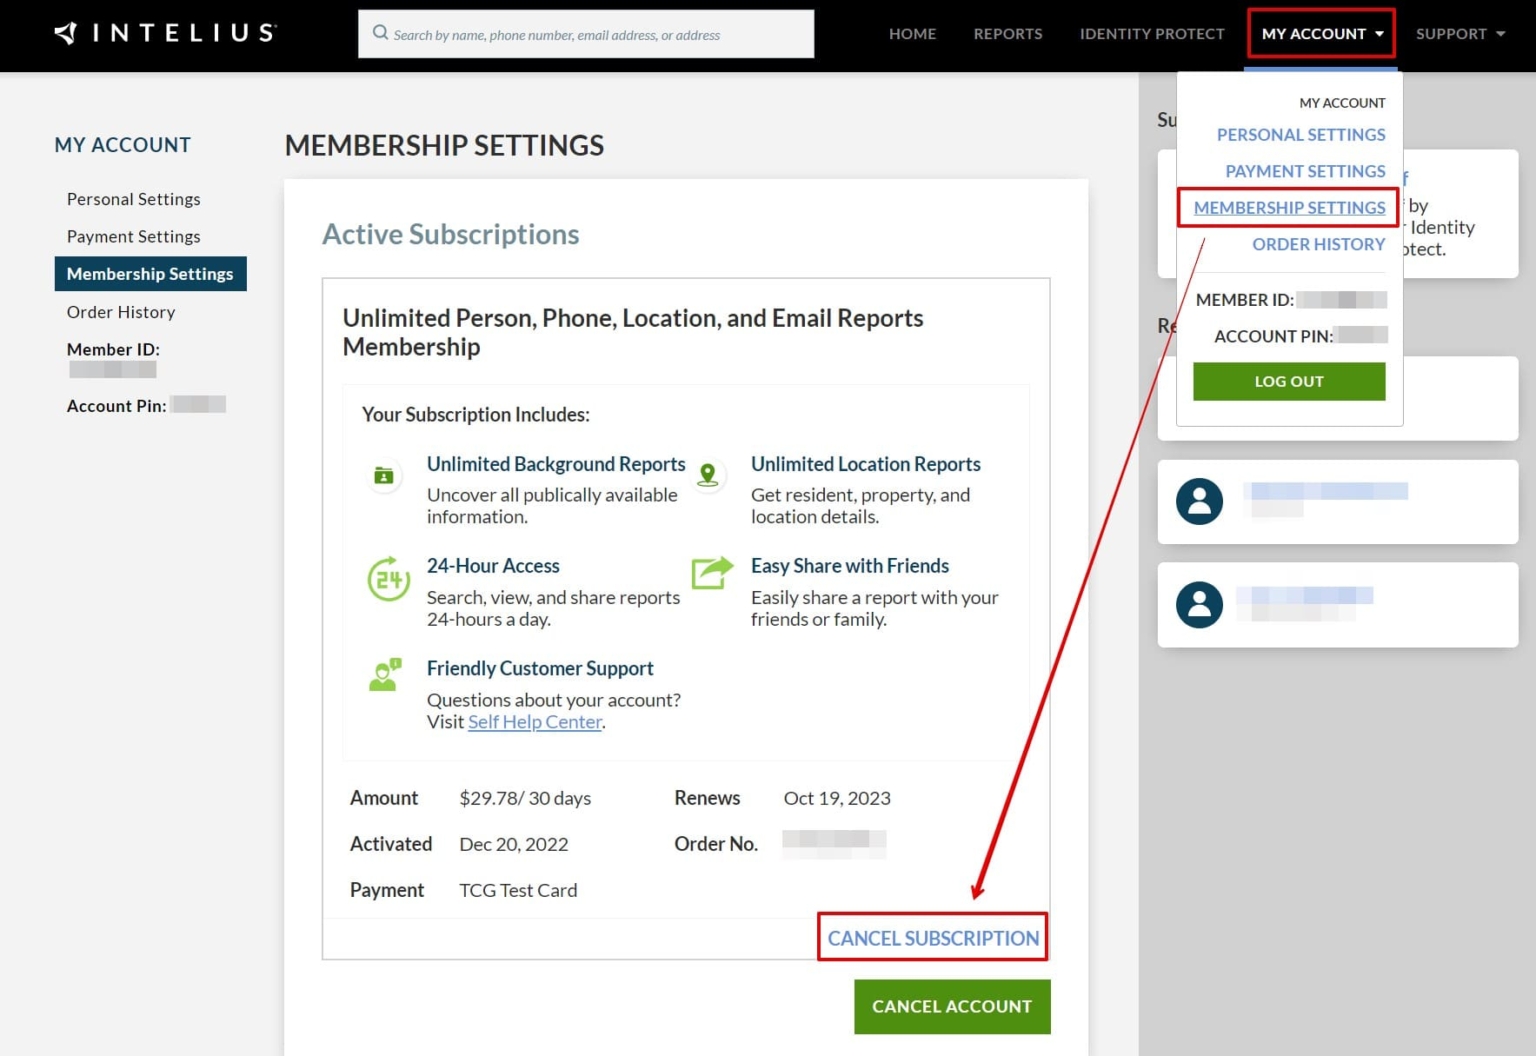
Task: Focus the name or phone search field
Action: click(596, 34)
